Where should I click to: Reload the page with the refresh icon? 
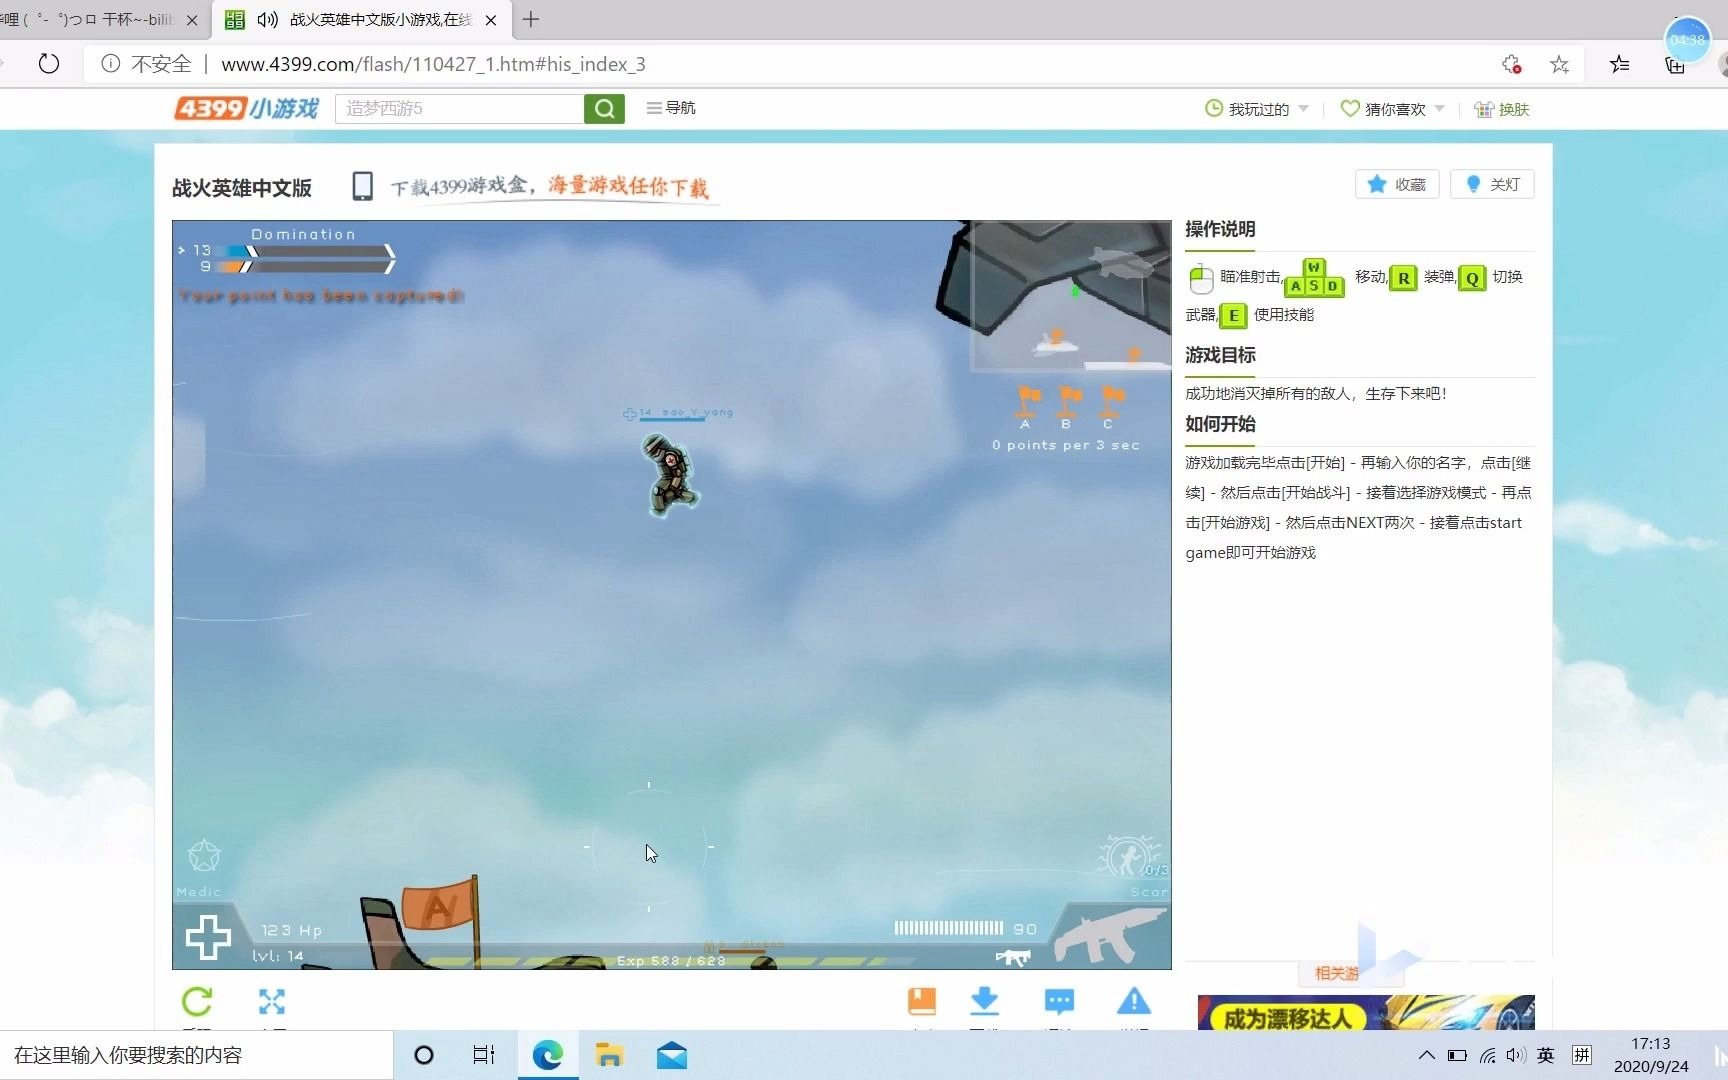pos(48,64)
